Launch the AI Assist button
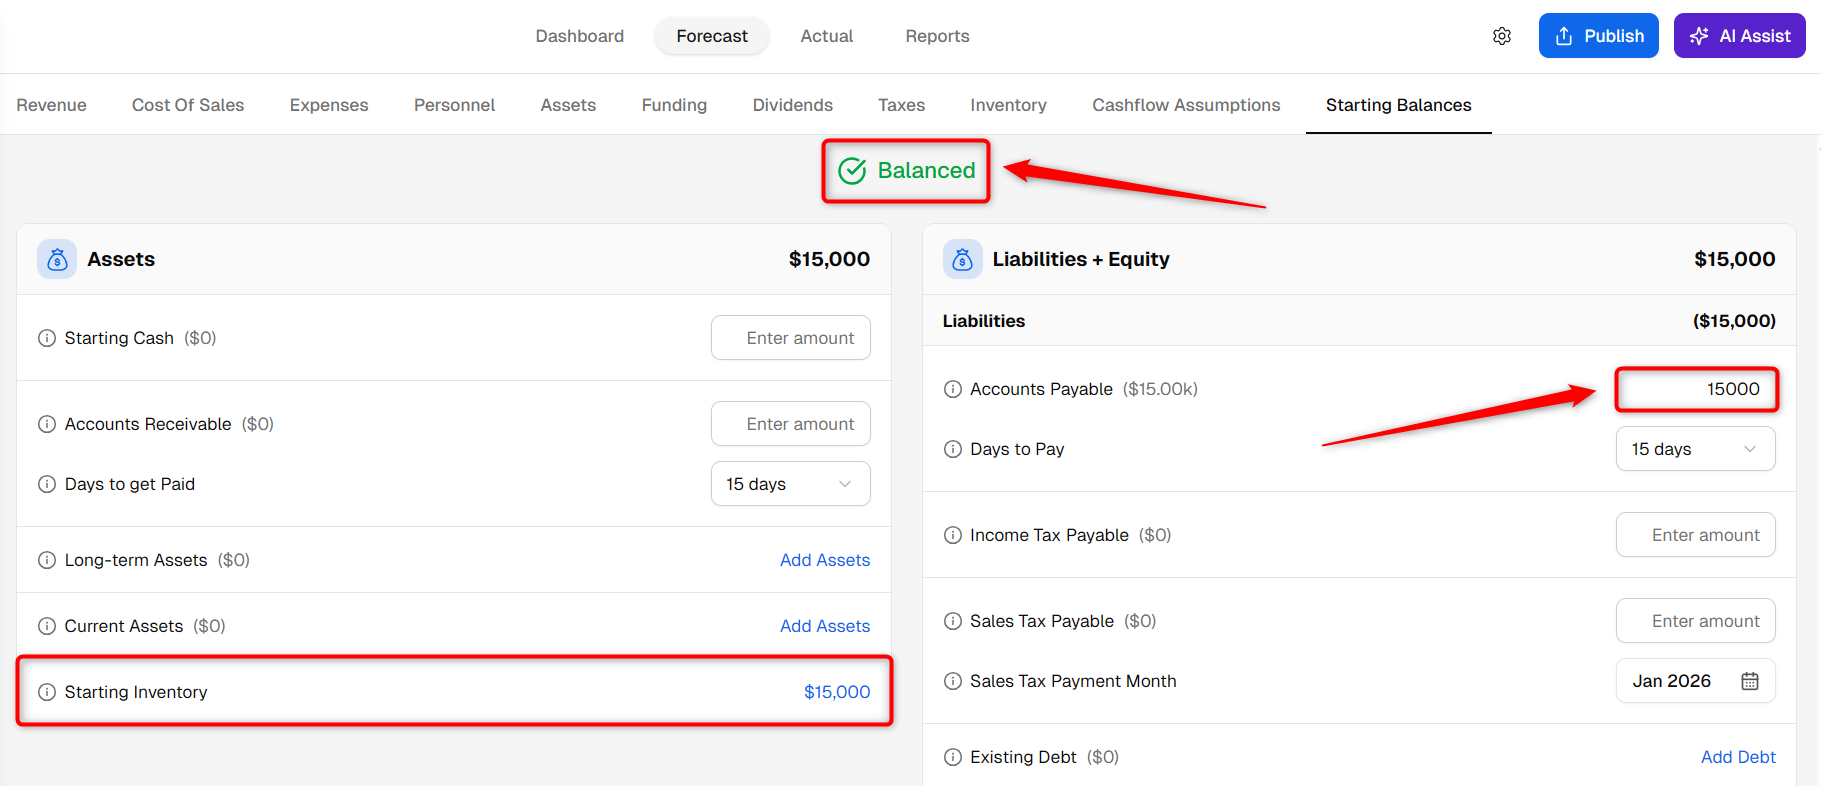The width and height of the screenshot is (1821, 786). 1740,36
